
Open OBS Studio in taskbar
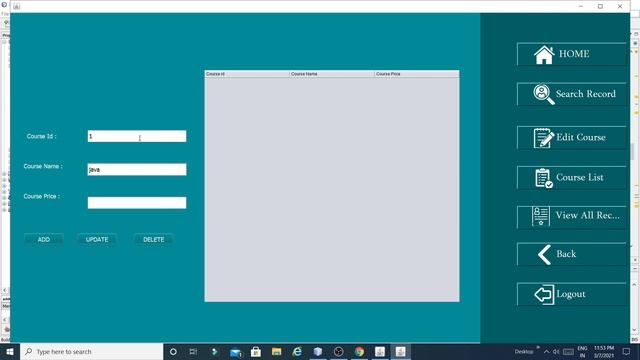pos(338,351)
